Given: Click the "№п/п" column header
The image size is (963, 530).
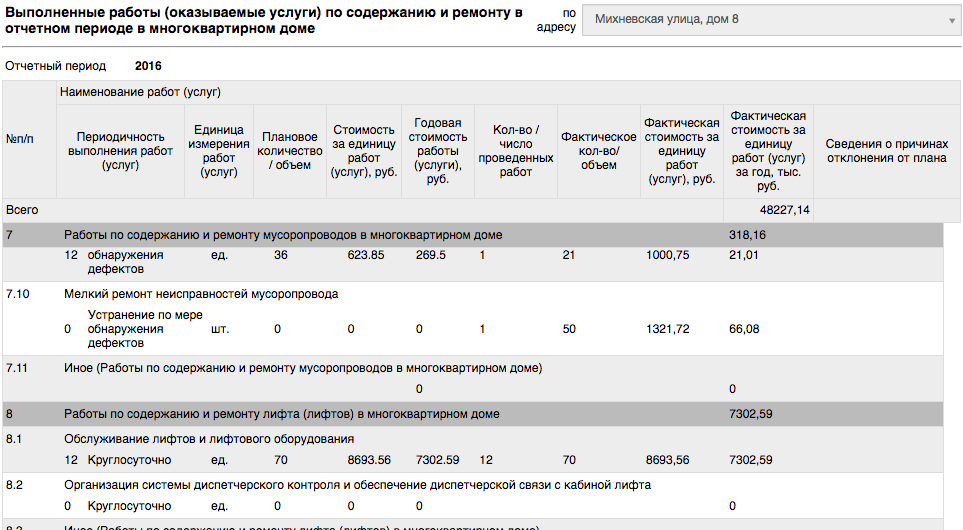Looking at the screenshot, I should [x=20, y=139].
